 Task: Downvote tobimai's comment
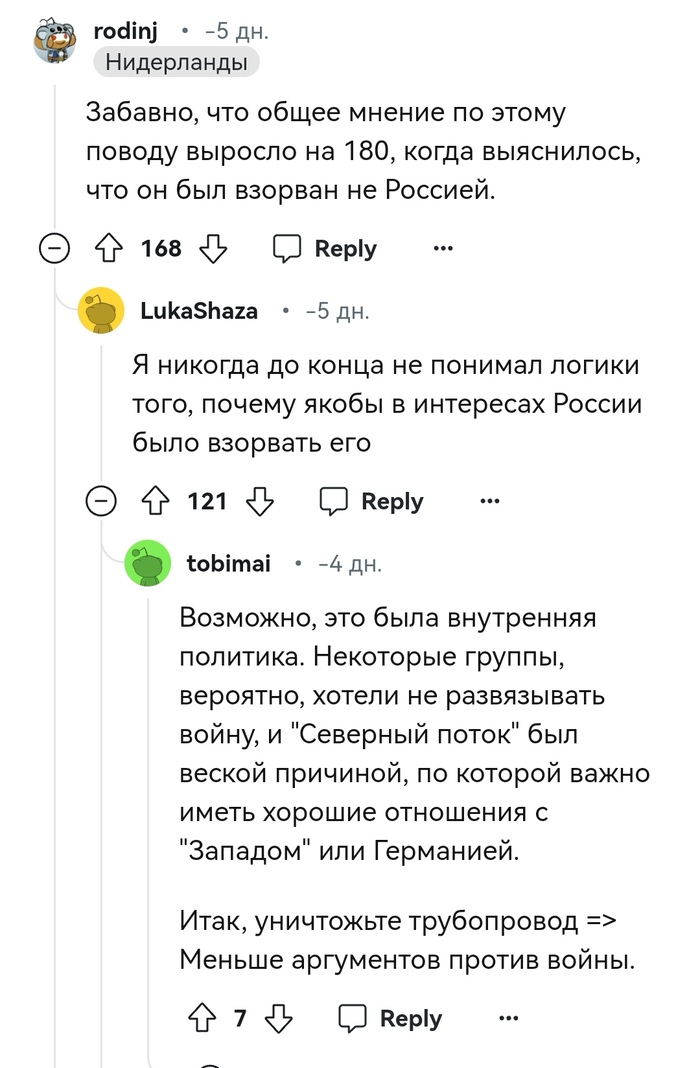pos(279,1018)
